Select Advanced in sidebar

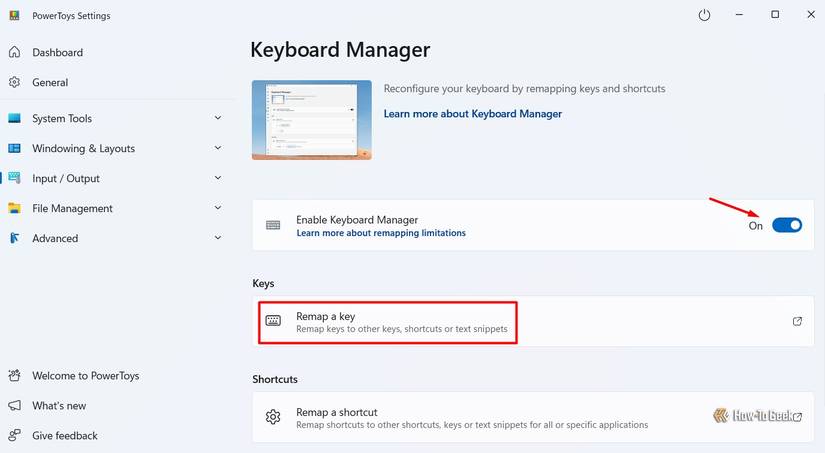point(55,238)
